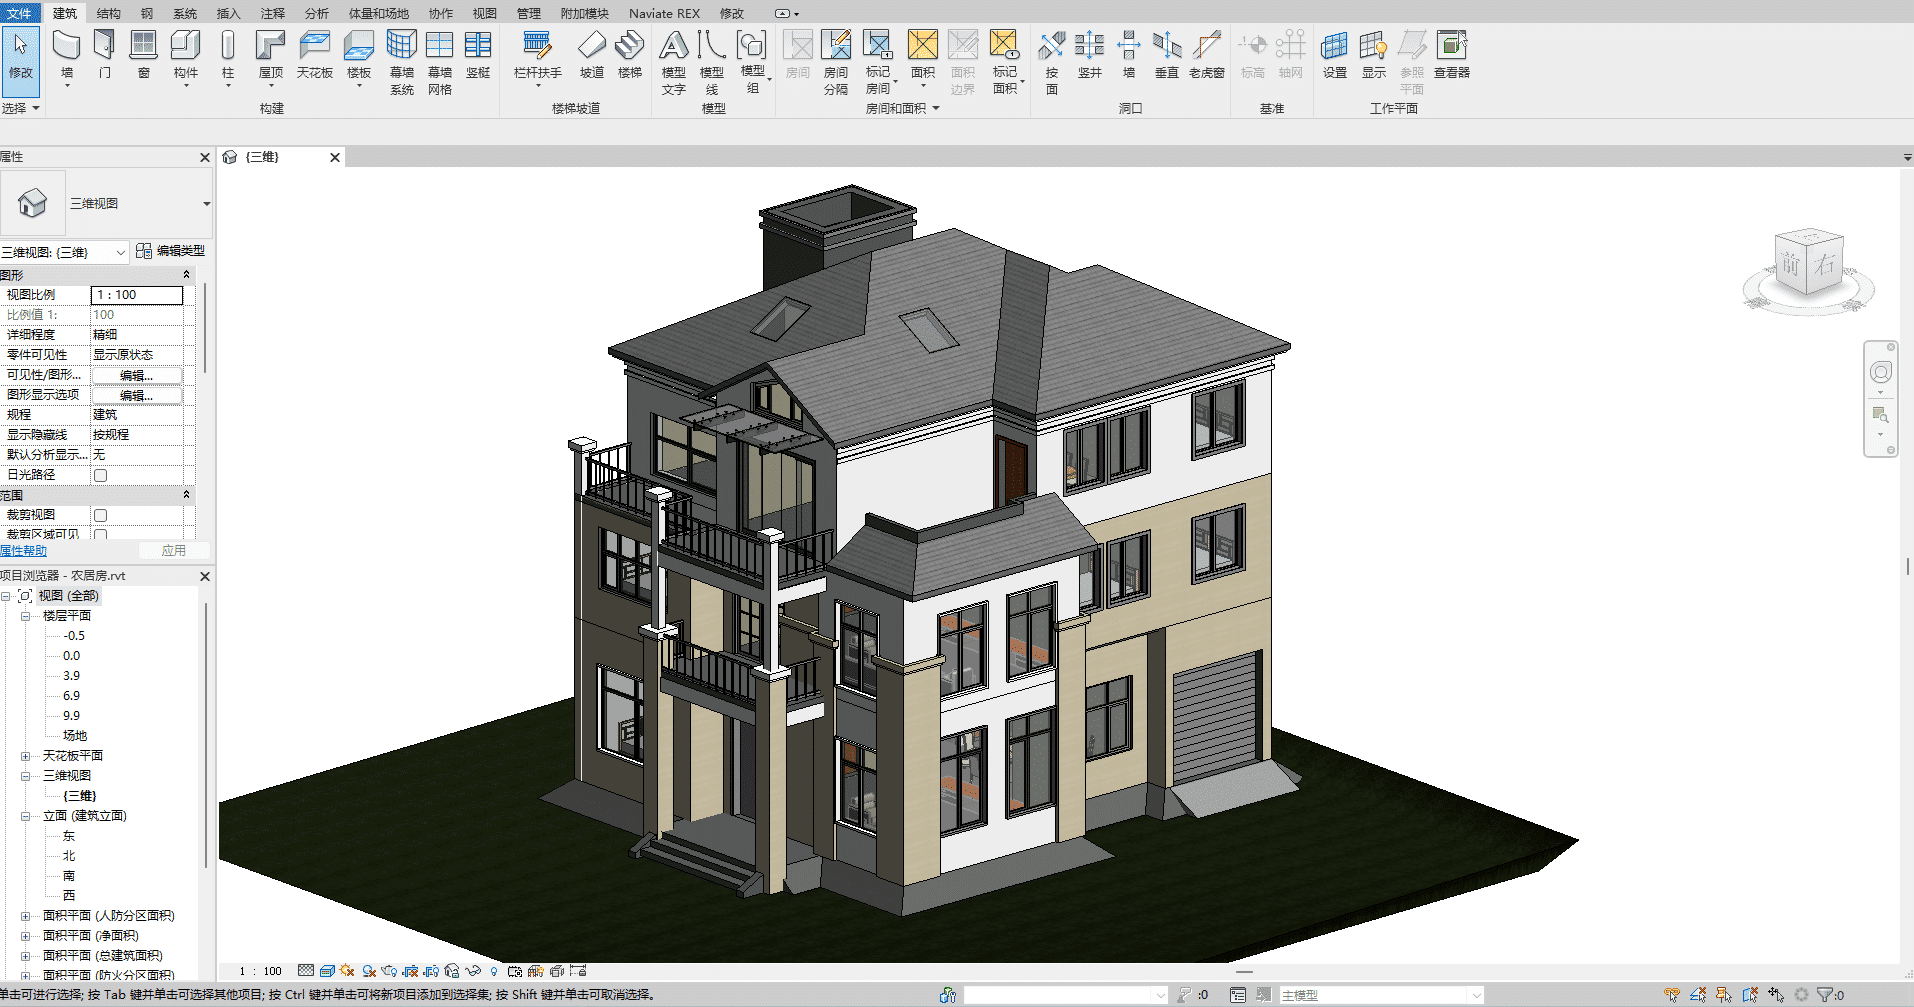Select the 构件 (Component) tool
Image resolution: width=1914 pixels, height=1007 pixels.
[x=186, y=56]
